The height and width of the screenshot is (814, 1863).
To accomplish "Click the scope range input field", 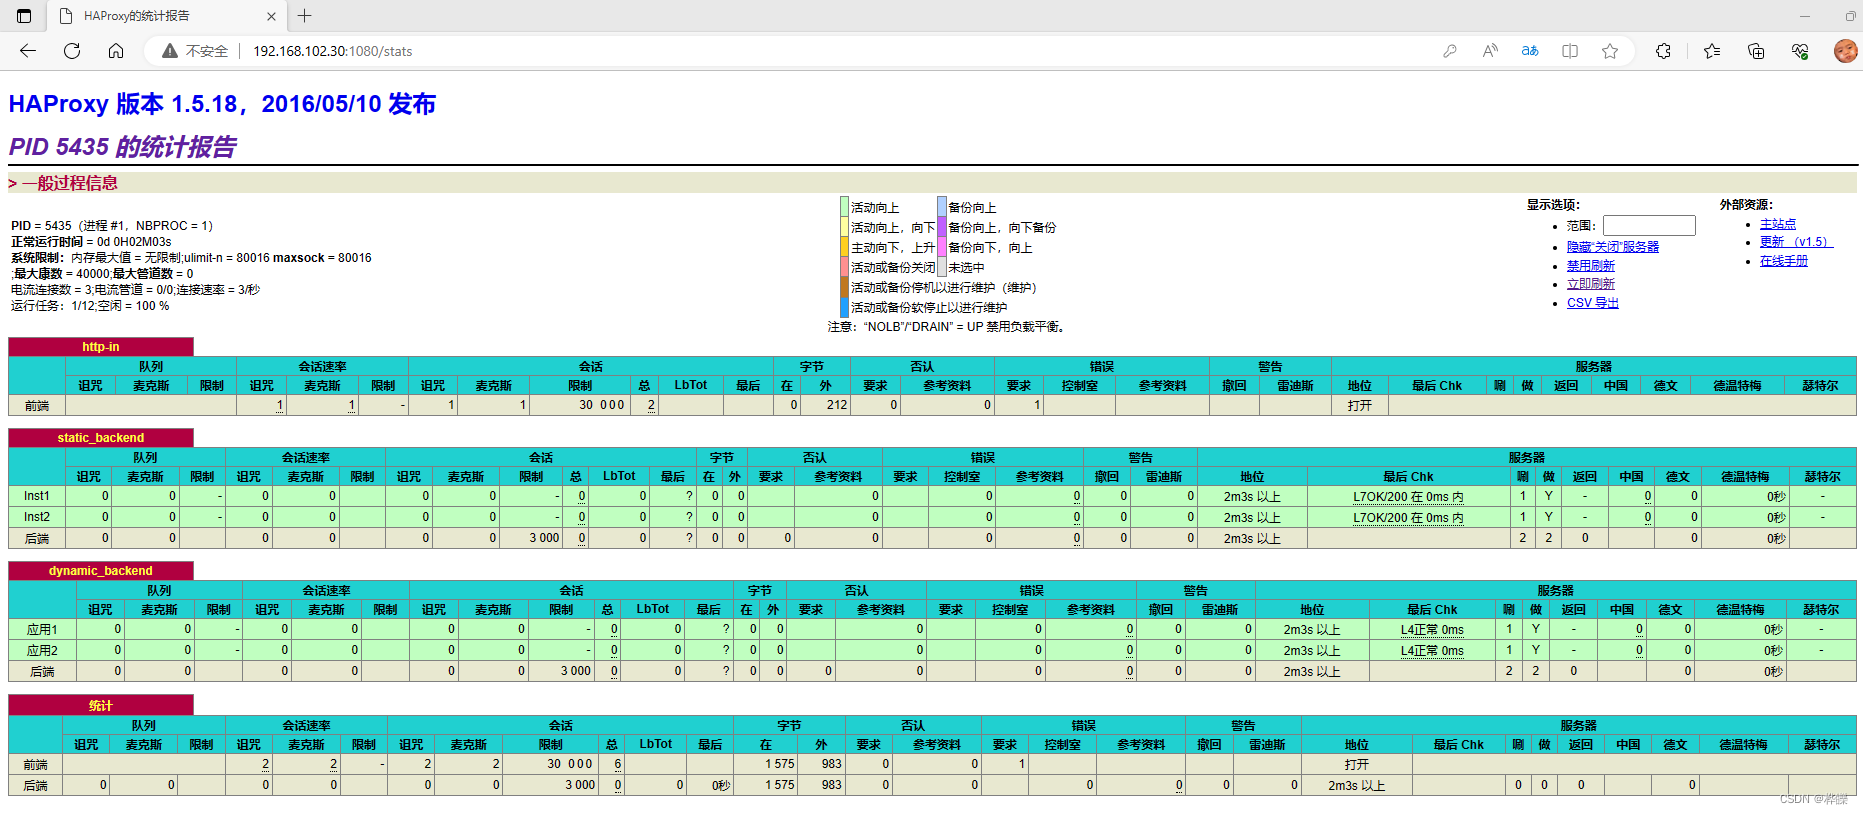I will pos(1649,226).
